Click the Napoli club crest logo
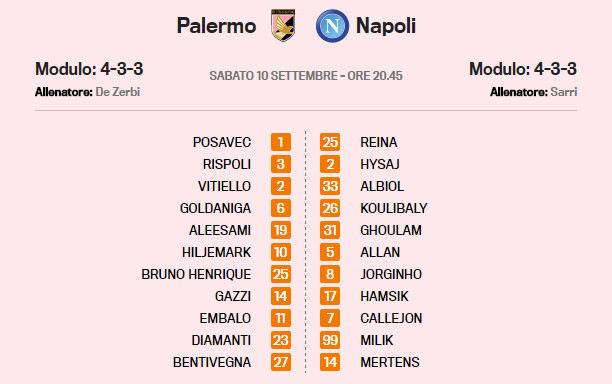This screenshot has width=612, height=384. [332, 26]
